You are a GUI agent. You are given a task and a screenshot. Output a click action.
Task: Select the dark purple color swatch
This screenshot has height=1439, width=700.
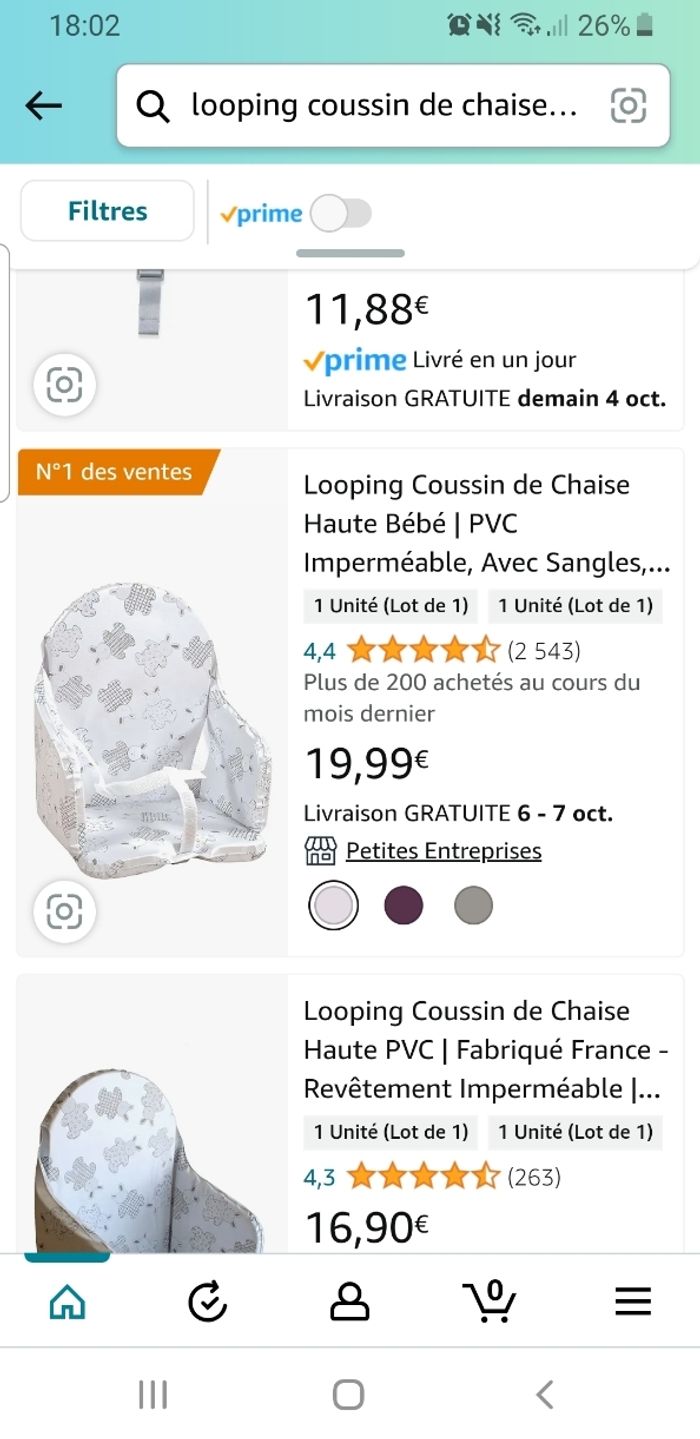[404, 906]
